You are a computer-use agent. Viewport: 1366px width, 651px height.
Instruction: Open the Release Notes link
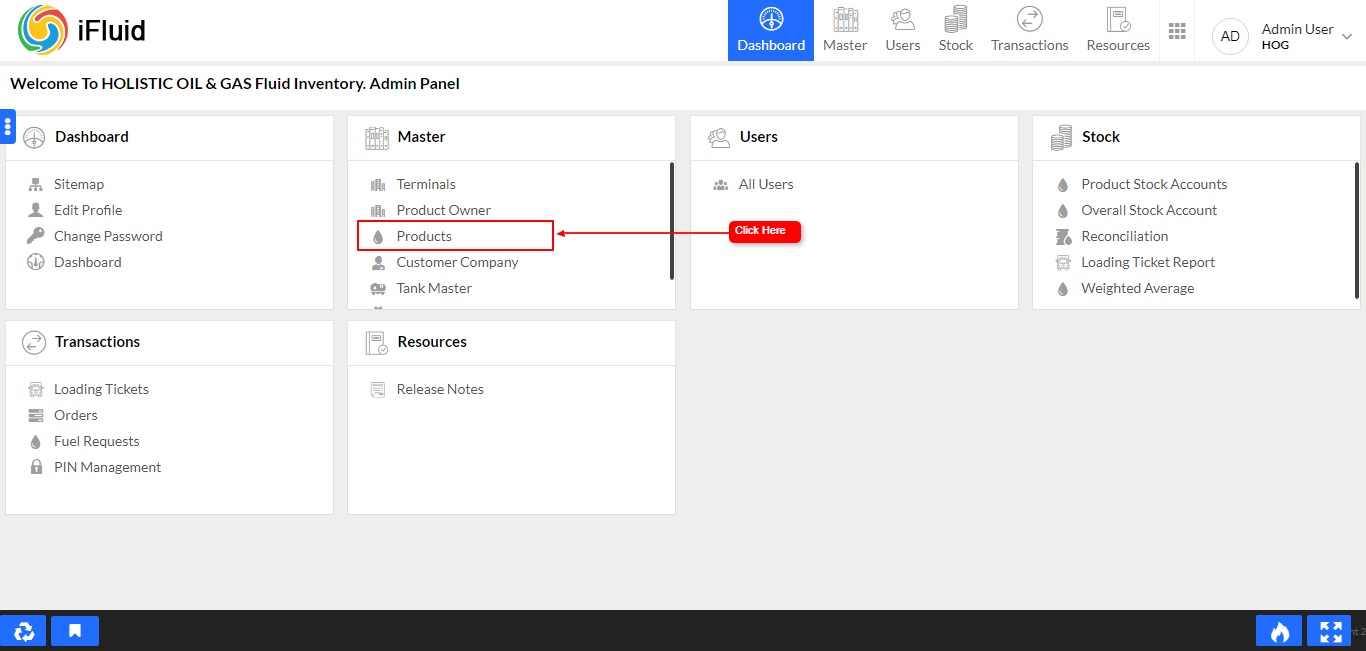440,389
